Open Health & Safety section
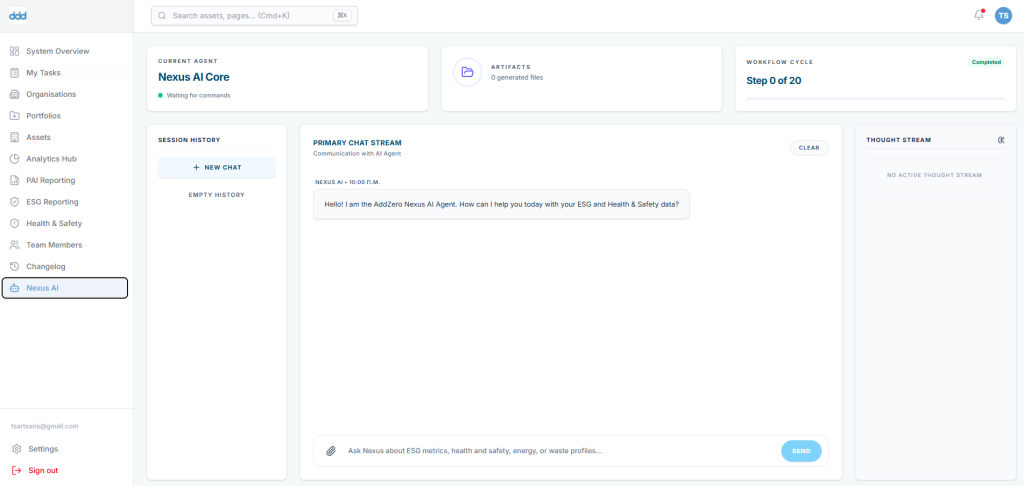The width and height of the screenshot is (1024, 486). [65, 223]
